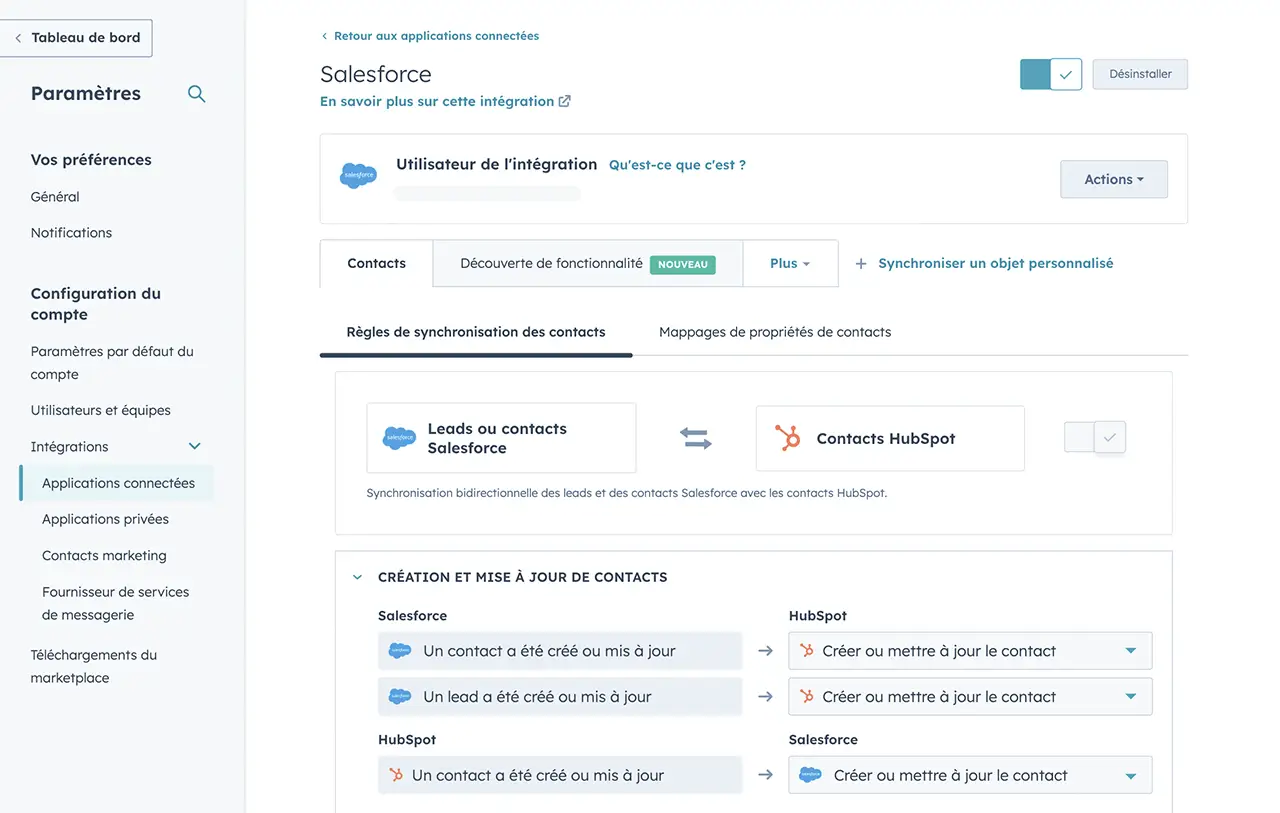The width and height of the screenshot is (1280, 813).
Task: Open Contacts marketing in the sidebar
Action: pos(104,556)
